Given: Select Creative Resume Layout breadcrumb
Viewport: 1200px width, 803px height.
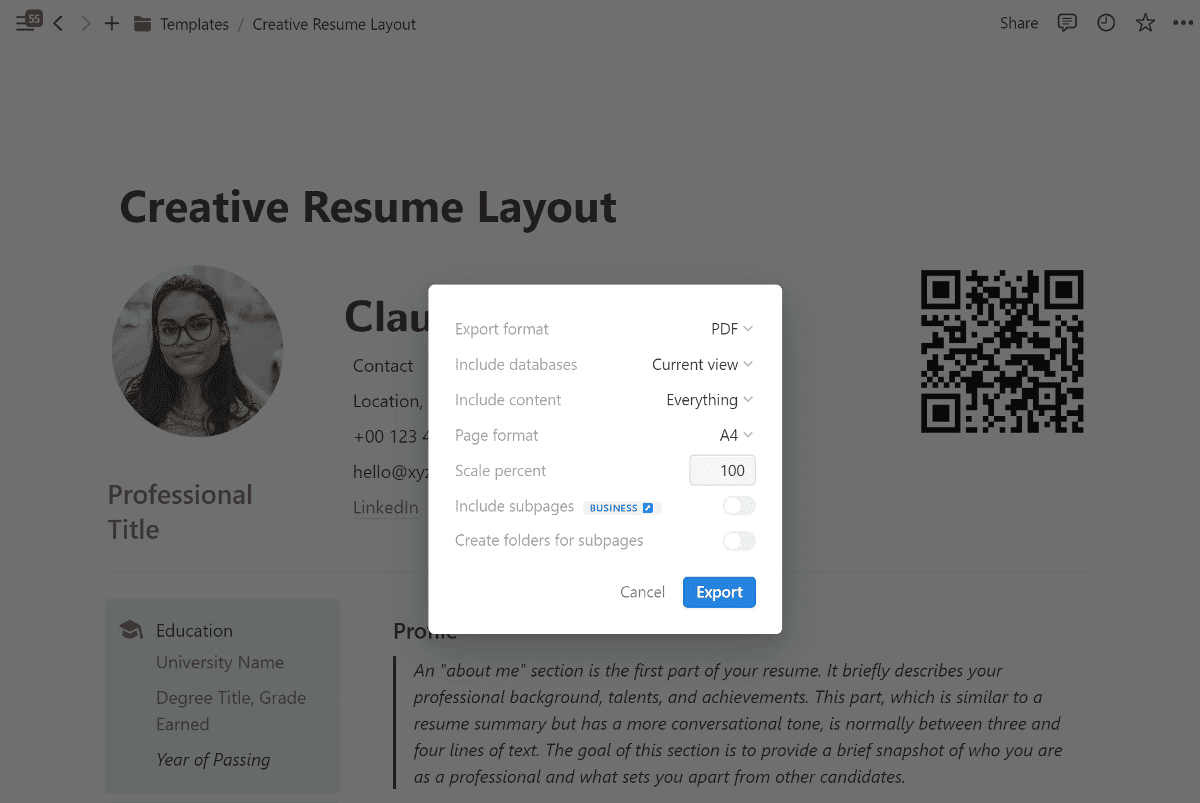Looking at the screenshot, I should (334, 24).
